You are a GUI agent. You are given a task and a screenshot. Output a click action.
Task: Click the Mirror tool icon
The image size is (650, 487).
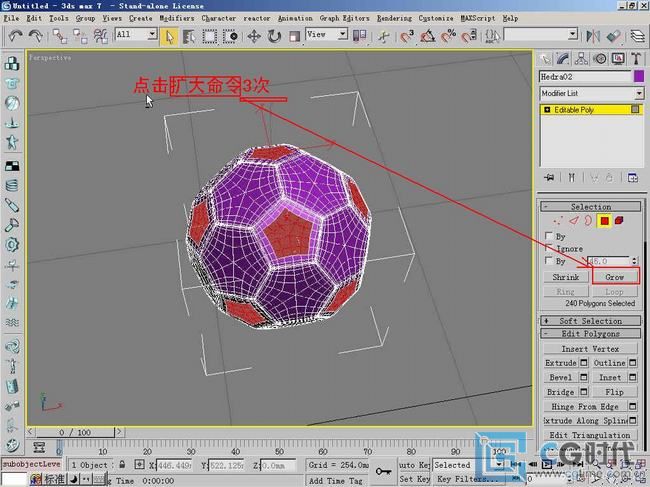point(593,36)
